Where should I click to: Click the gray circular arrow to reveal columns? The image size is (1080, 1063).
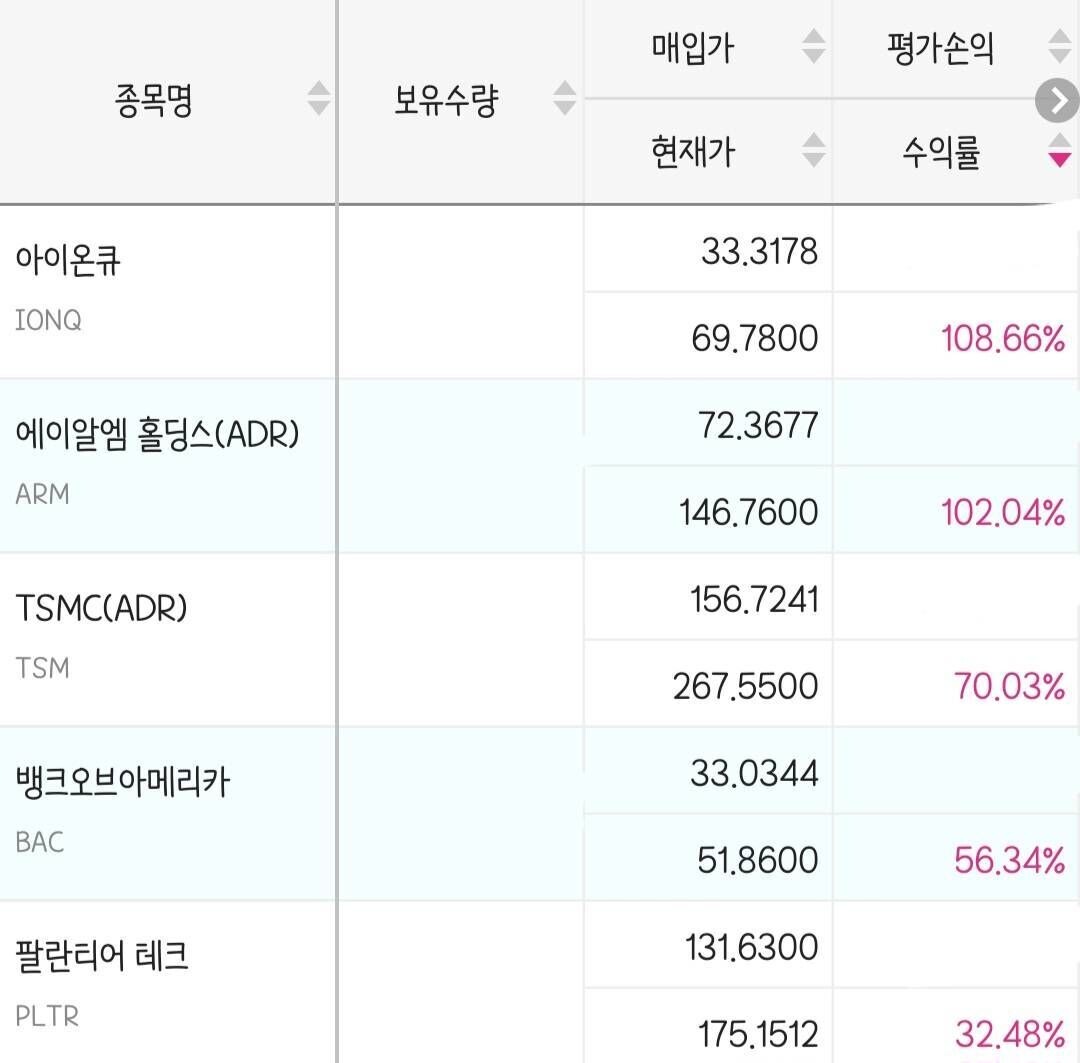(x=1056, y=100)
